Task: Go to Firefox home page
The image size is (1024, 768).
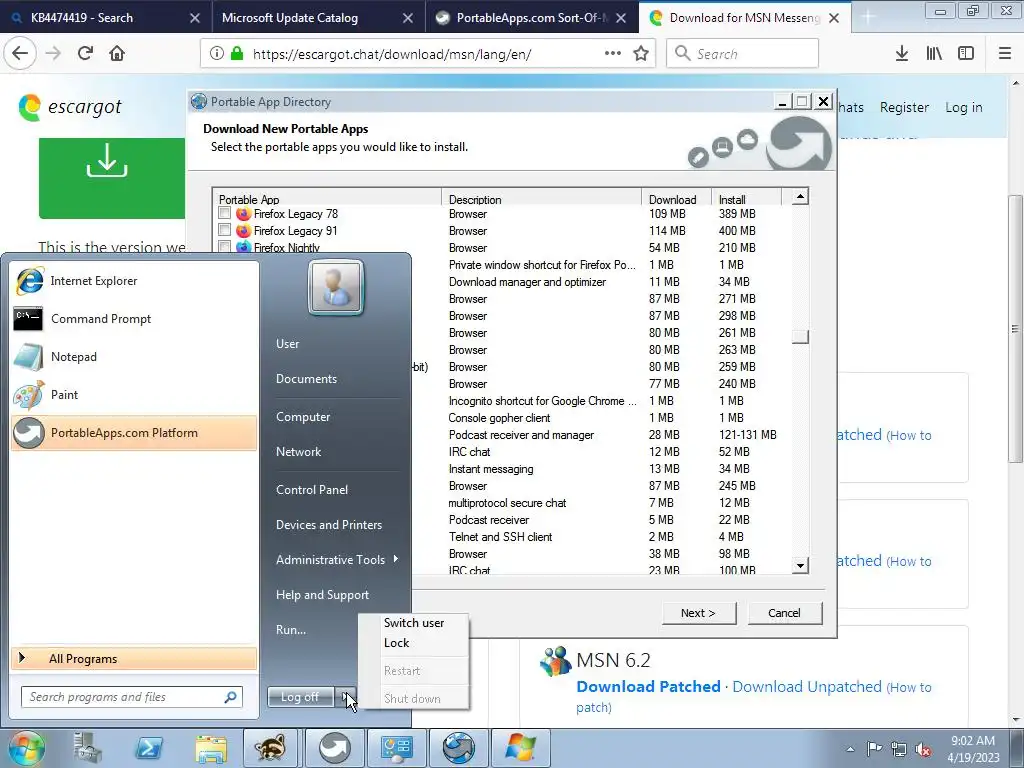Action: pyautogui.click(x=117, y=53)
